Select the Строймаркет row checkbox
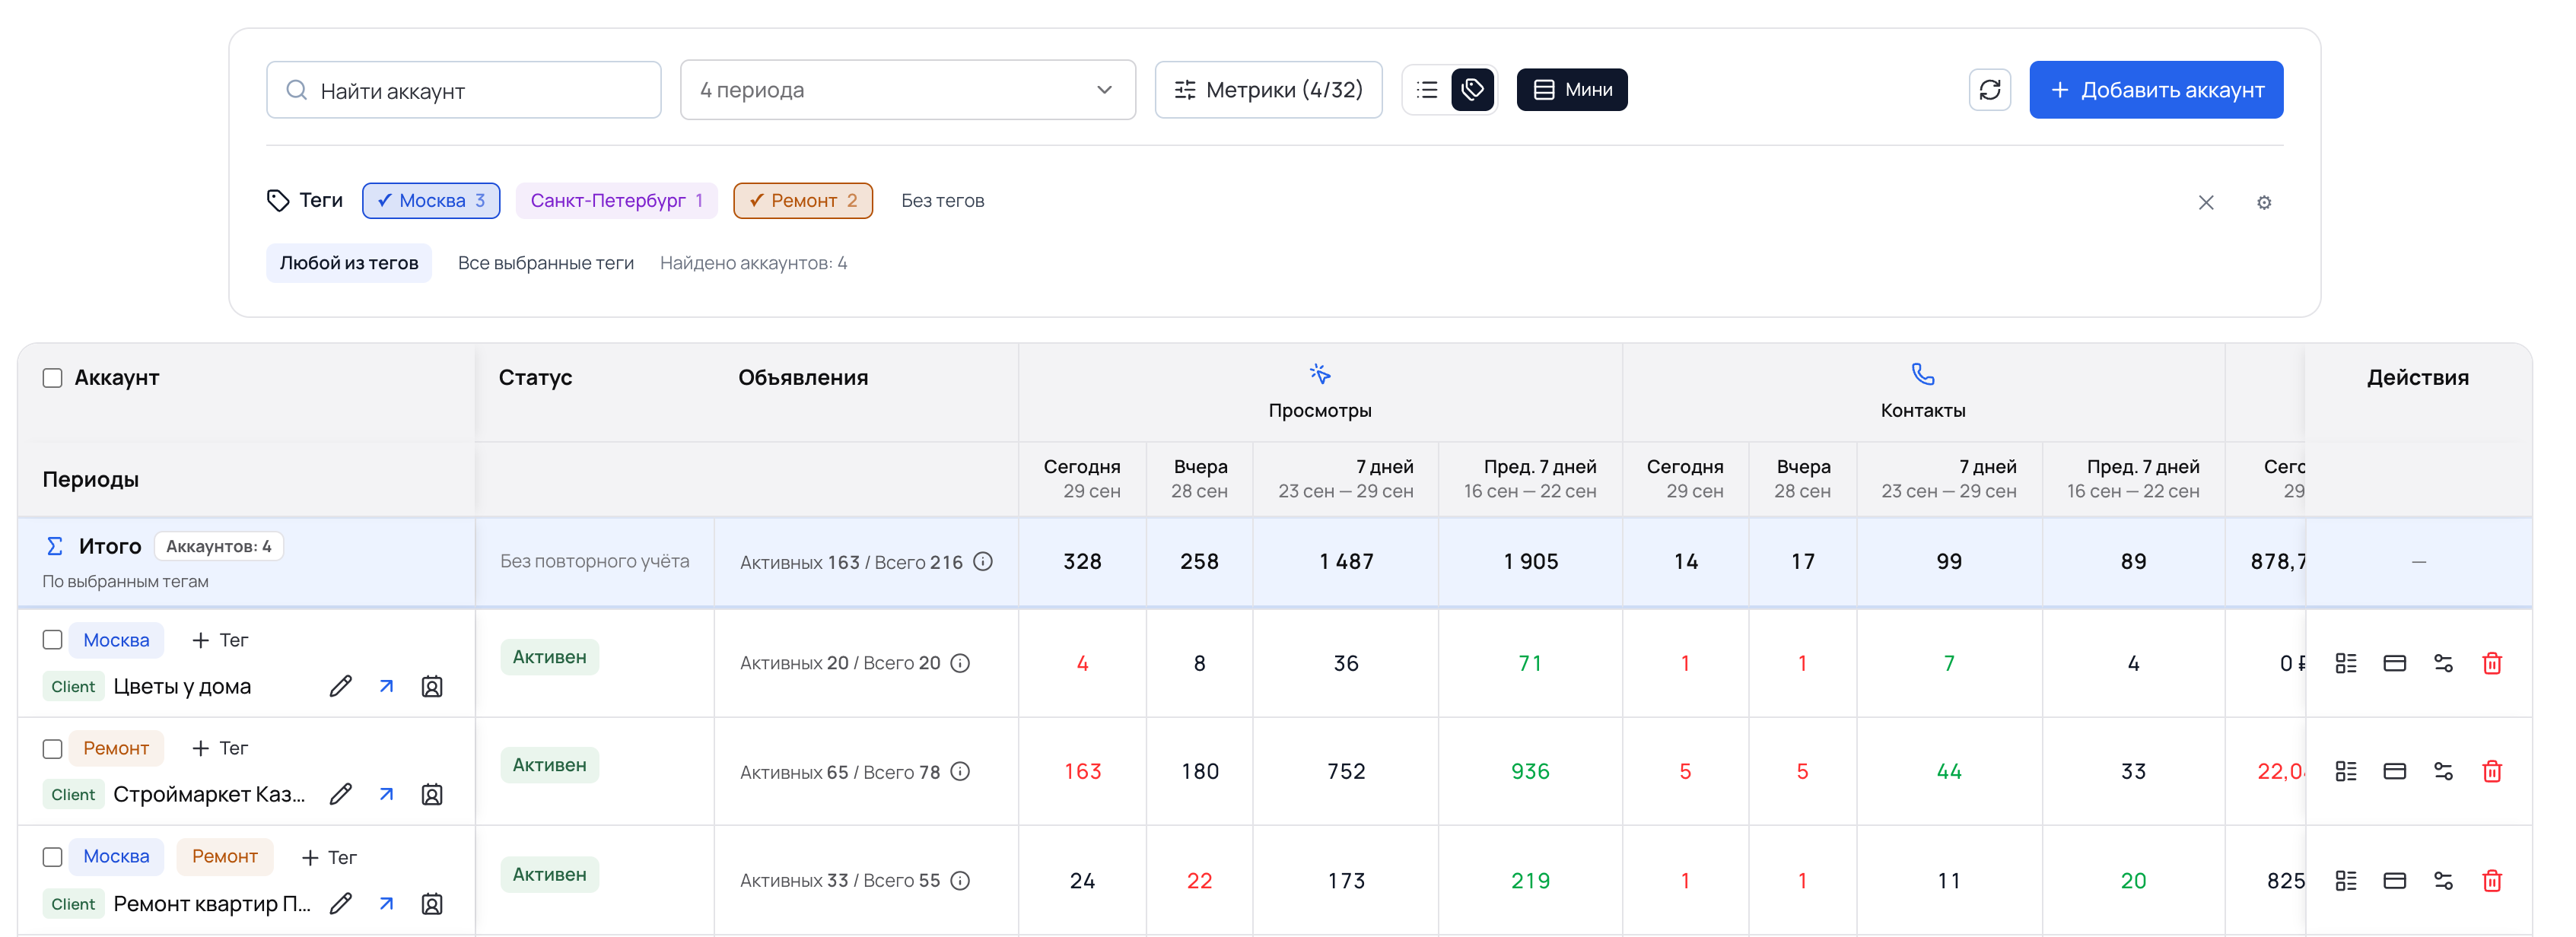The image size is (2576, 937). coord(52,749)
